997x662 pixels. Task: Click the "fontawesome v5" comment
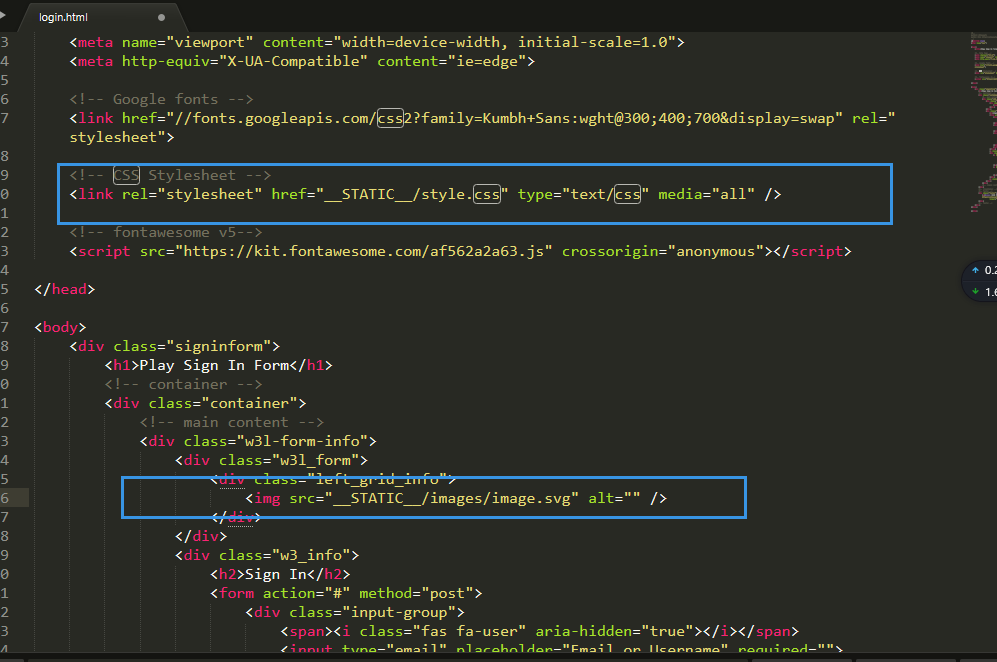166,233
